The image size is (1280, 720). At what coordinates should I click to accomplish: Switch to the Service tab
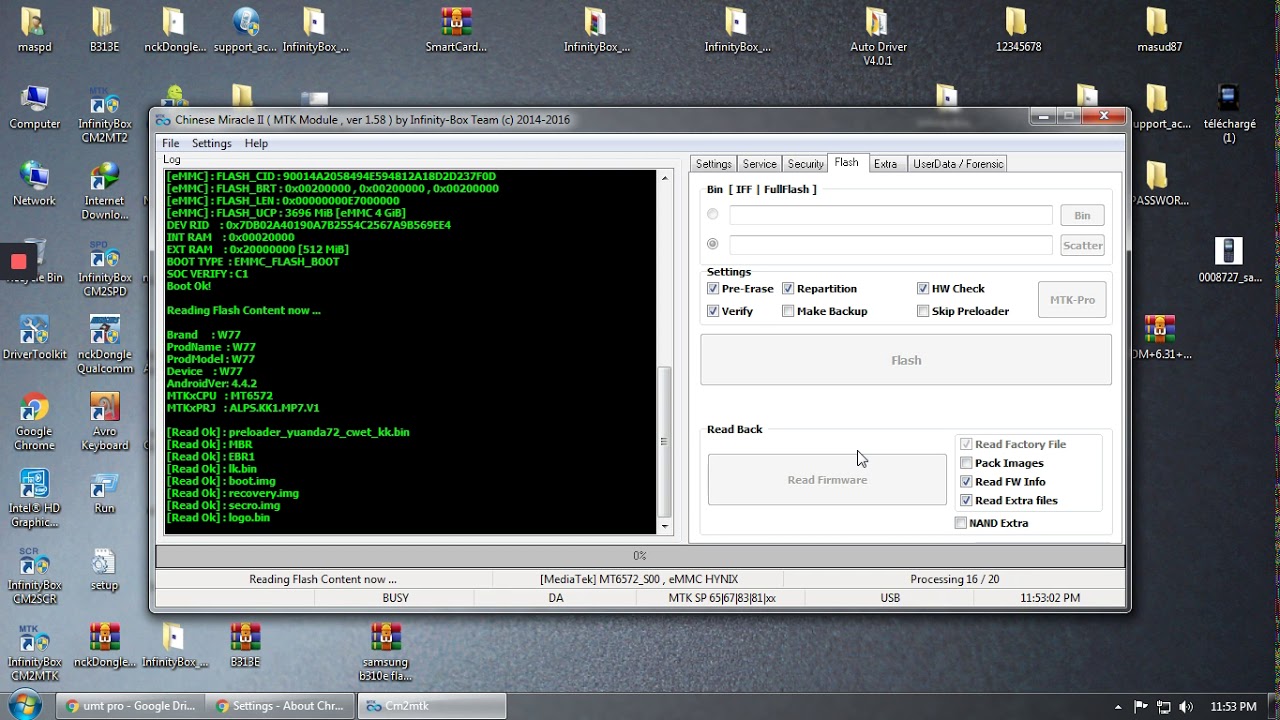(759, 164)
